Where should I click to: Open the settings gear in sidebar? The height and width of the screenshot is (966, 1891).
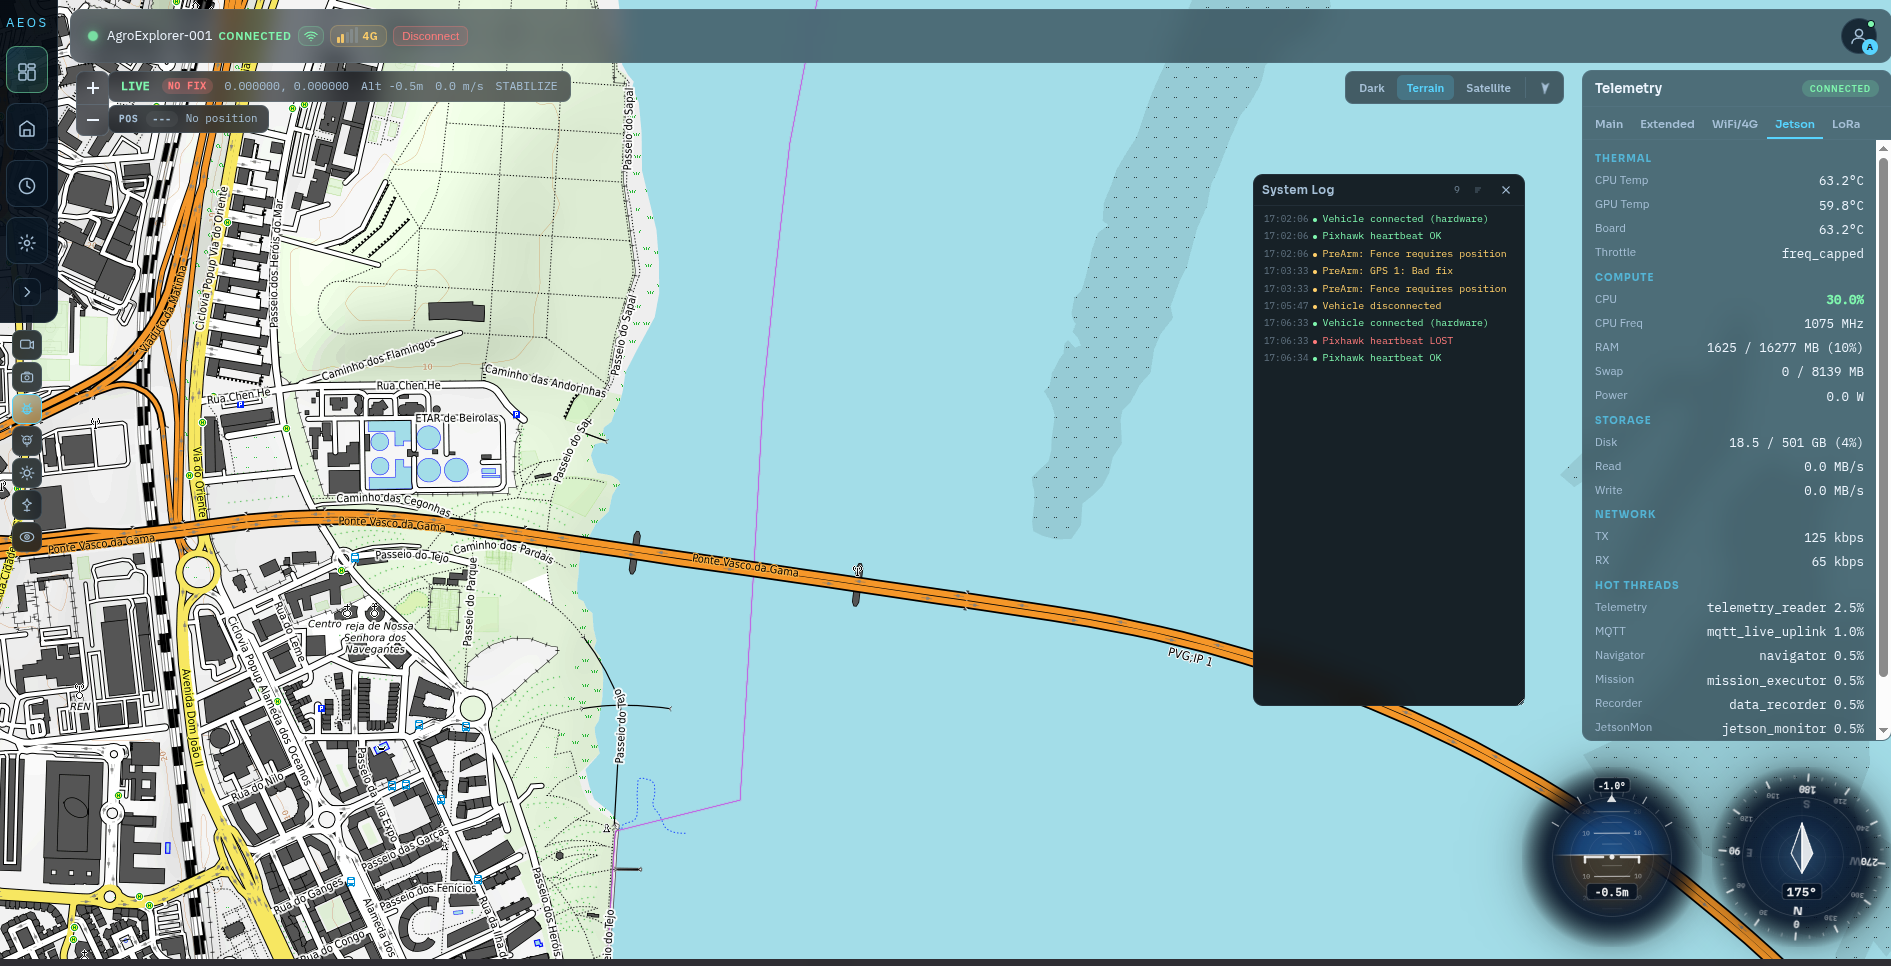click(27, 243)
